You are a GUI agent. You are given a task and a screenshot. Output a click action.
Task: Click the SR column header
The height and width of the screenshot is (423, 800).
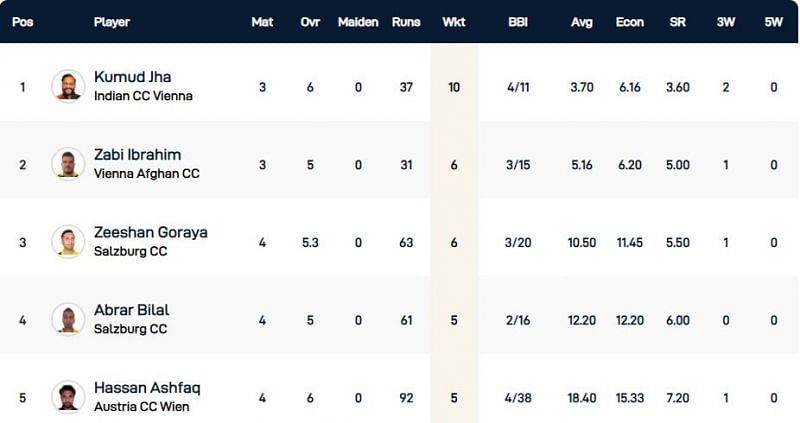(x=678, y=22)
